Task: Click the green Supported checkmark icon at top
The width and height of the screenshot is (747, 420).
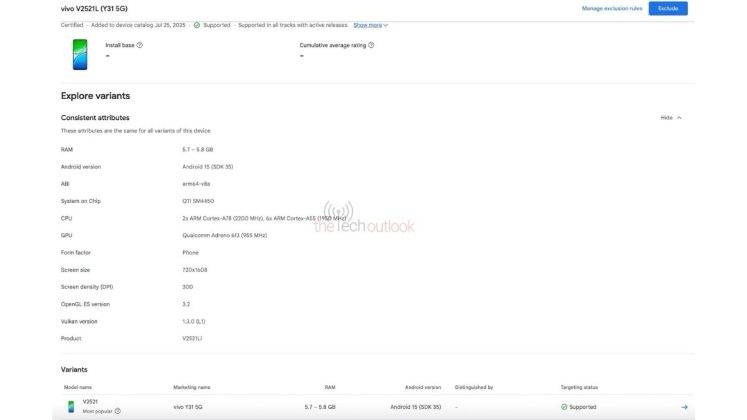Action: [x=196, y=25]
